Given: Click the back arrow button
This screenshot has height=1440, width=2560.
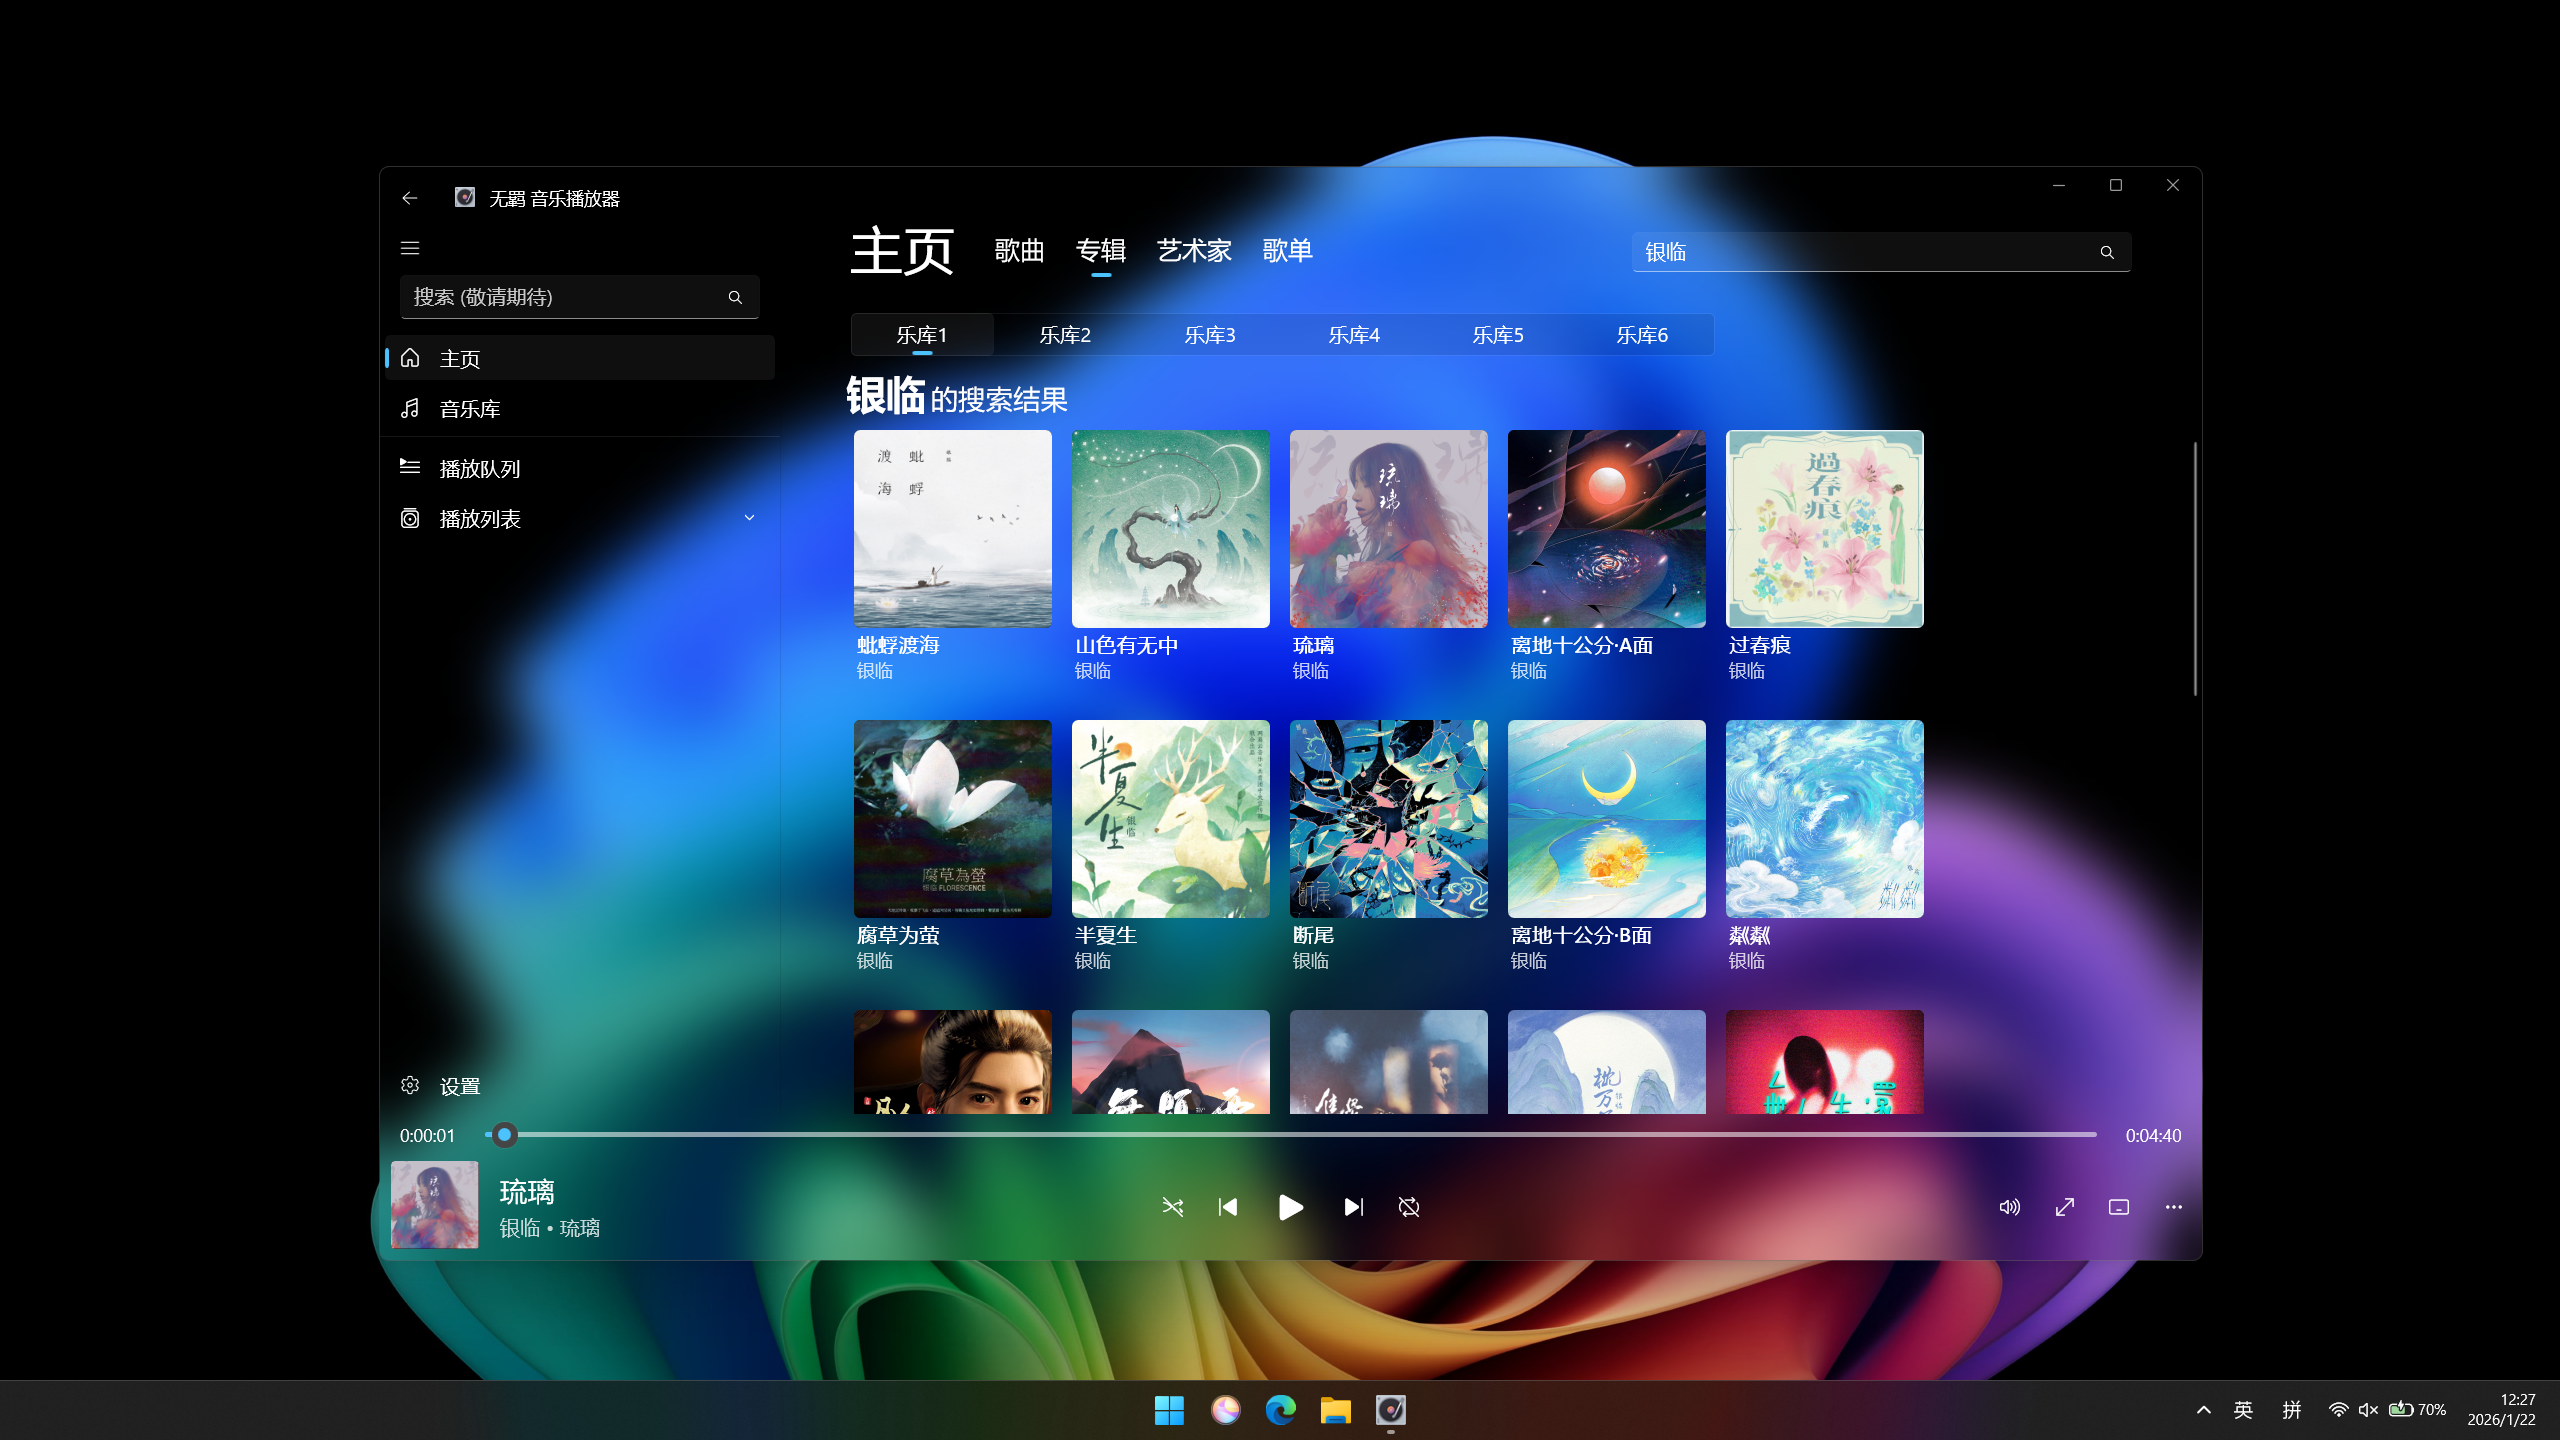Looking at the screenshot, I should [x=410, y=198].
